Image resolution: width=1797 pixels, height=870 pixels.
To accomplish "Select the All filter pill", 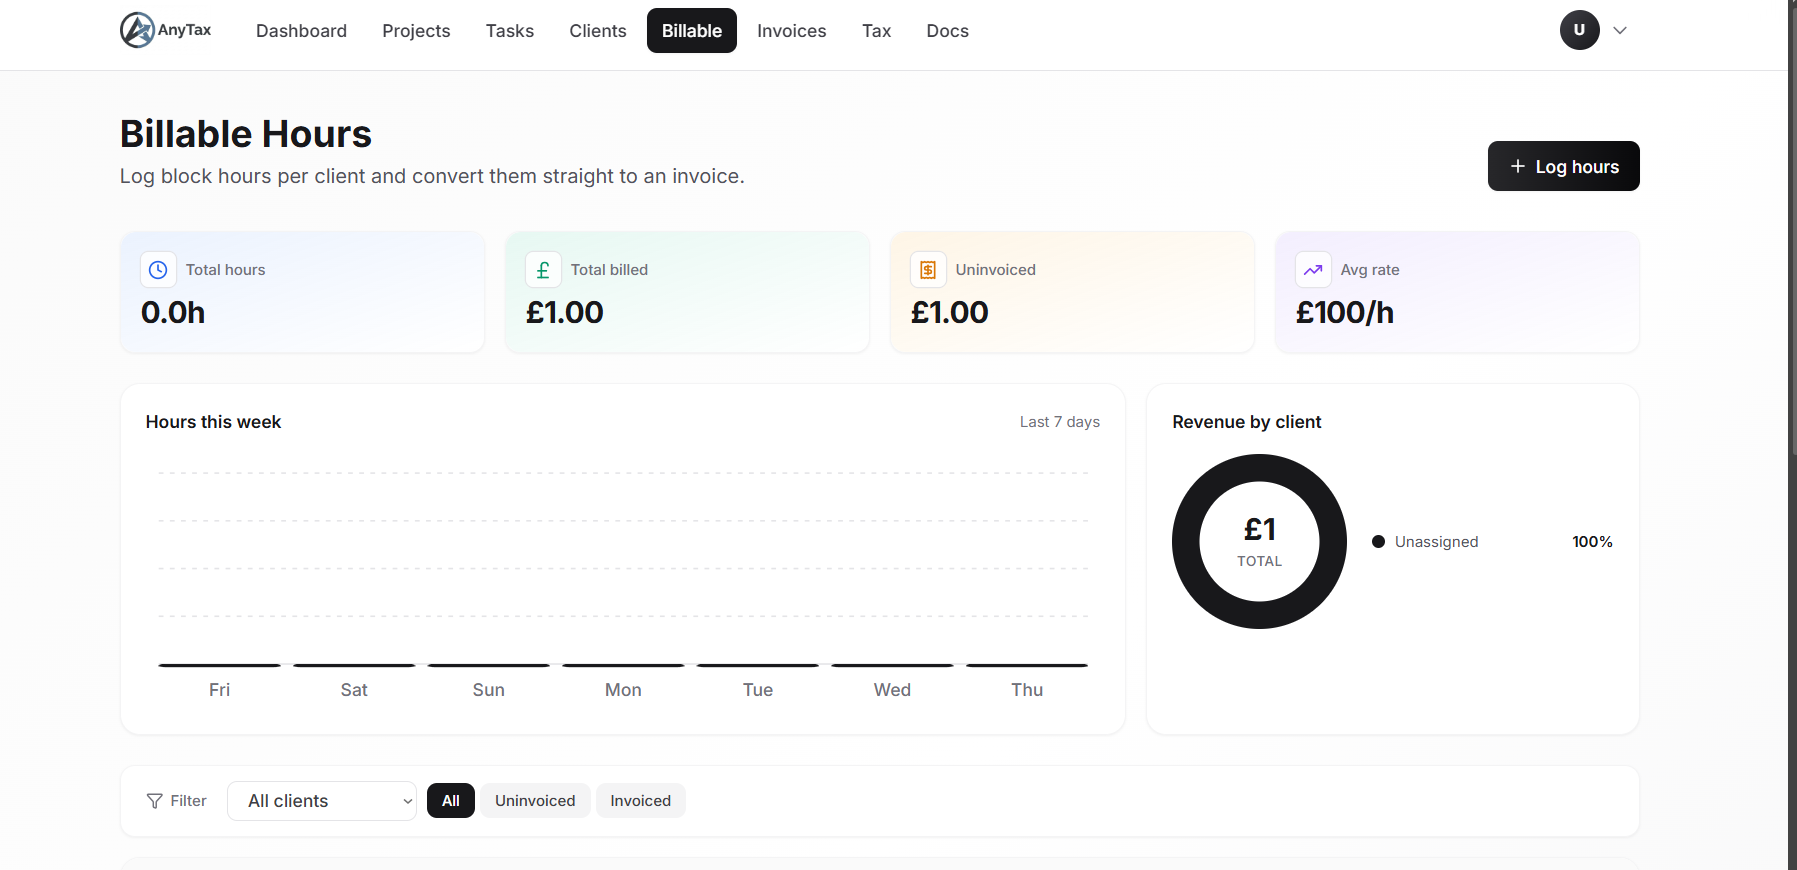I will [451, 801].
